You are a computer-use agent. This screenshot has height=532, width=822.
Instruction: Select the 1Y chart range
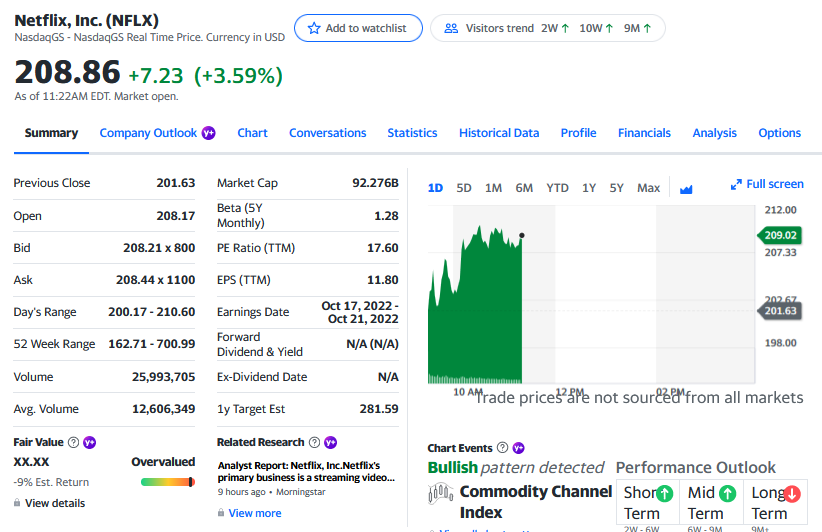[x=589, y=188]
